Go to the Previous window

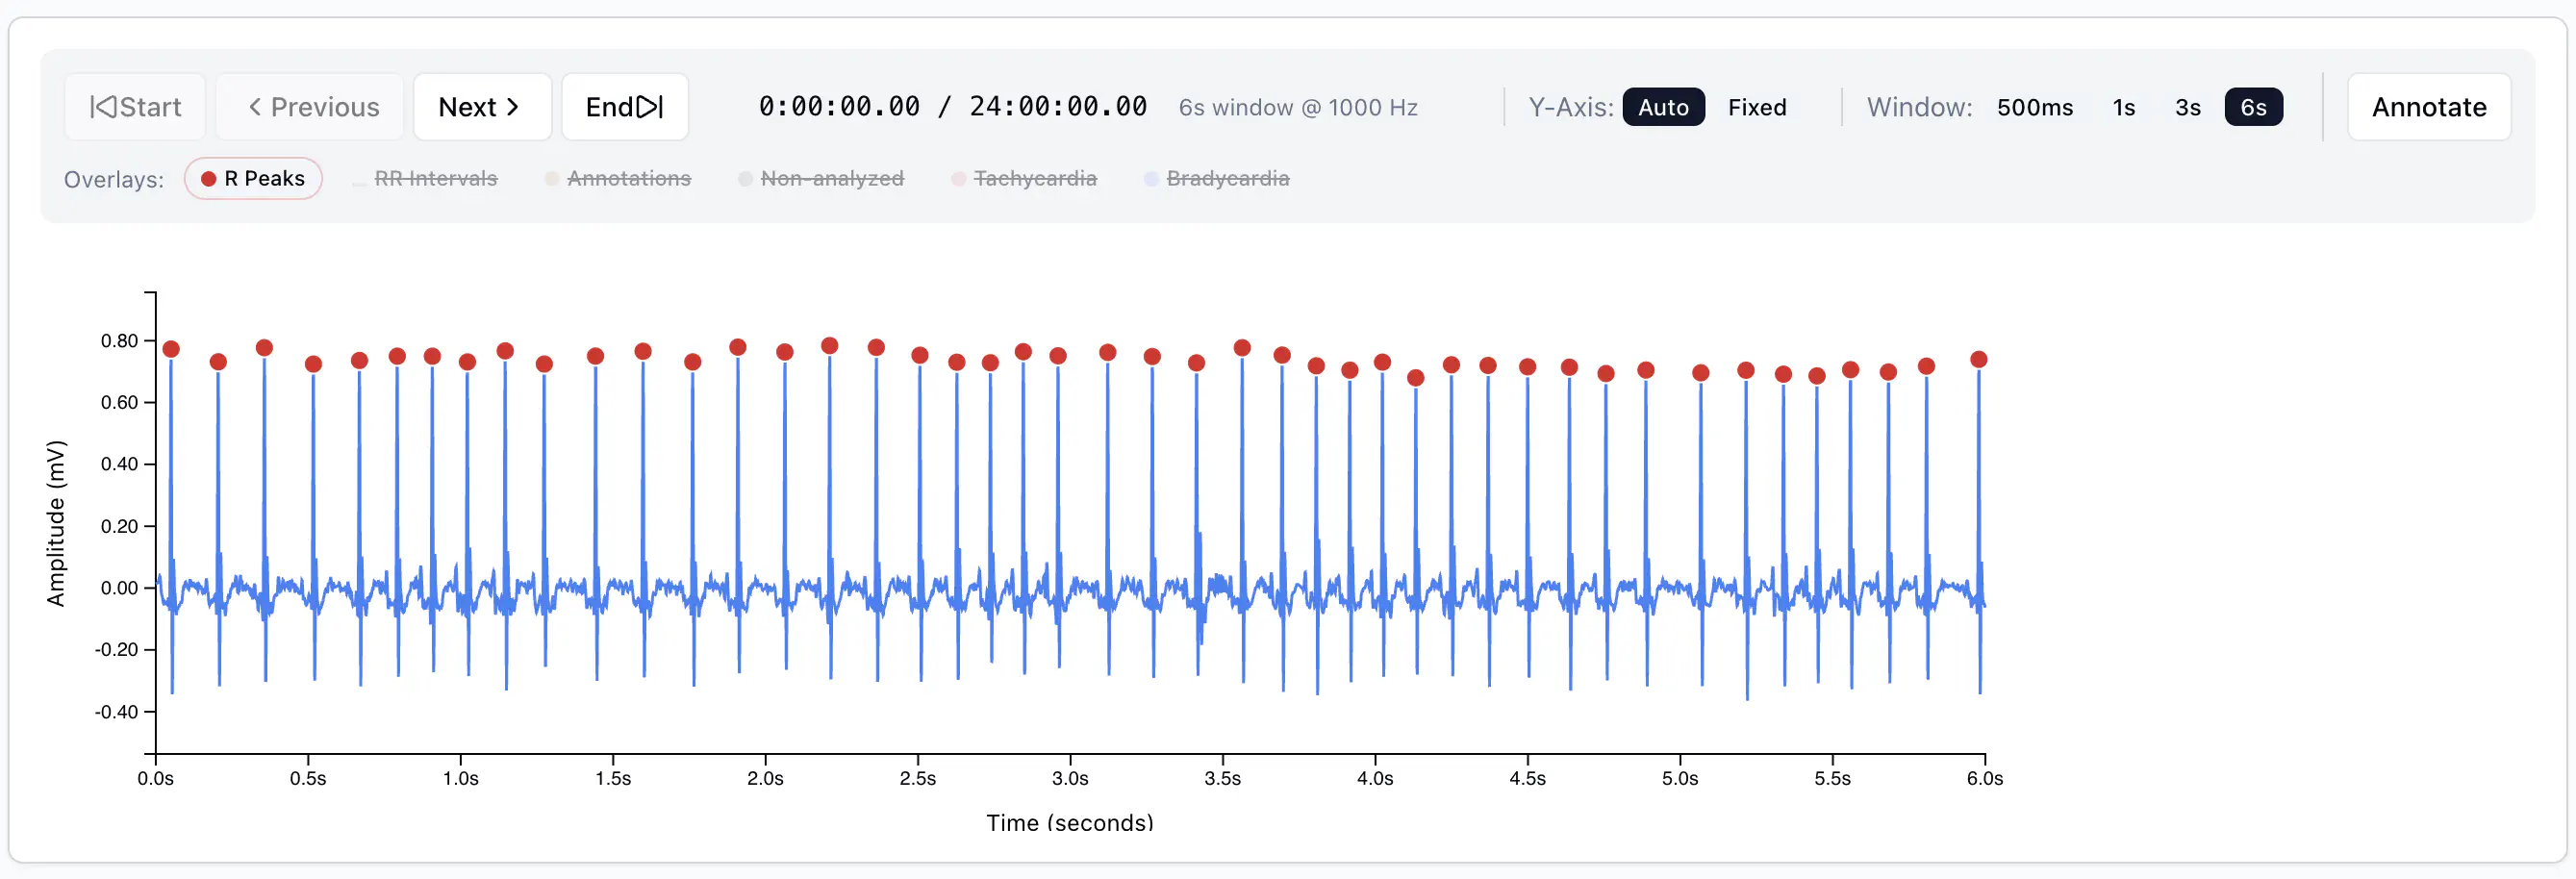coord(311,107)
